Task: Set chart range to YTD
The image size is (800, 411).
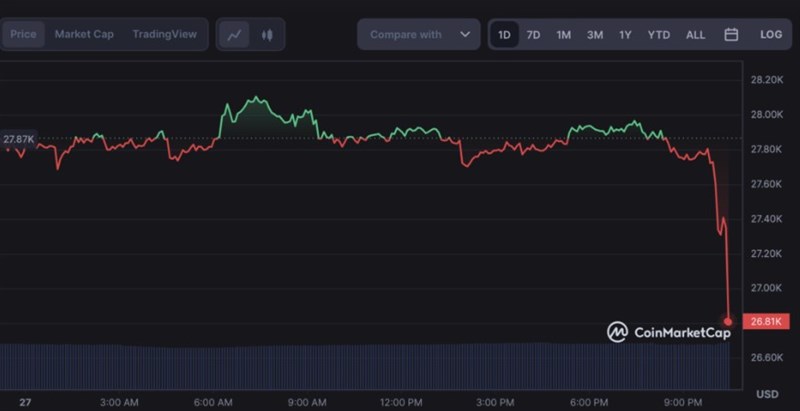Action: pyautogui.click(x=659, y=34)
